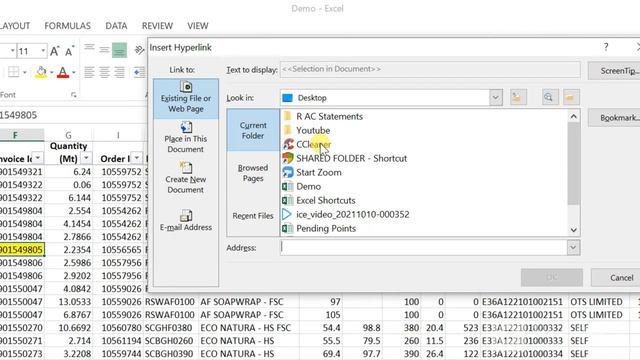The height and width of the screenshot is (360, 640).
Task: Open borders dropdown arrow
Action: tap(24, 73)
